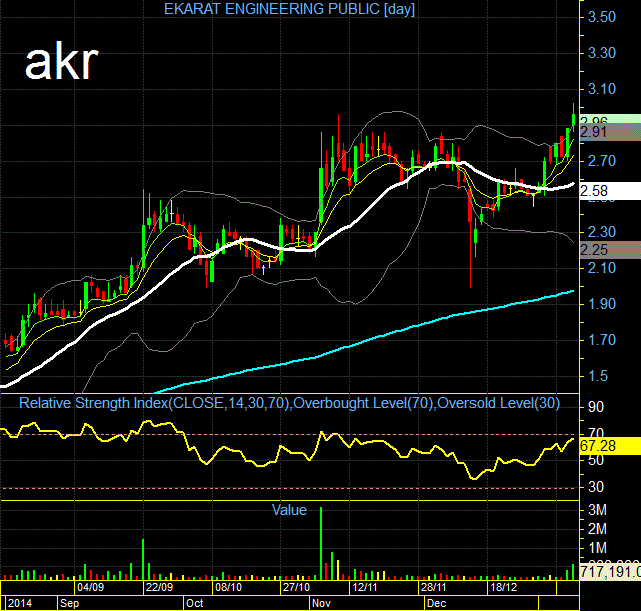Select the 3.50 price axis label
The image size is (641, 611).
pos(601,17)
